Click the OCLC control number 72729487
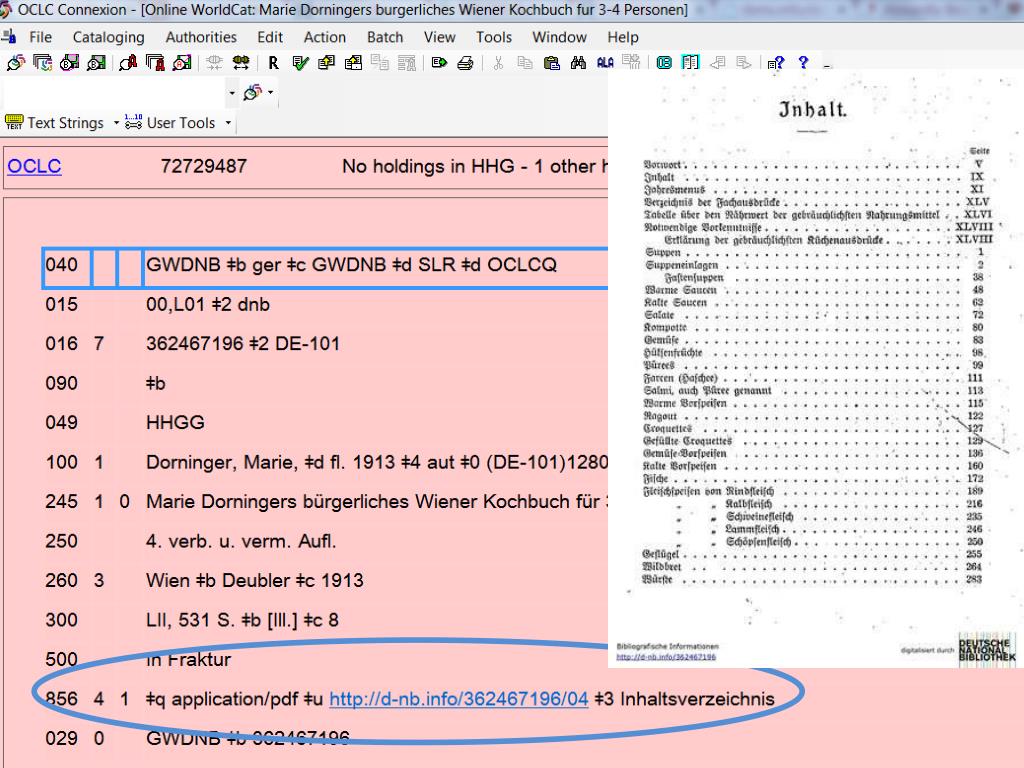Screen dimensions: 1024x768 pyautogui.click(x=204, y=166)
